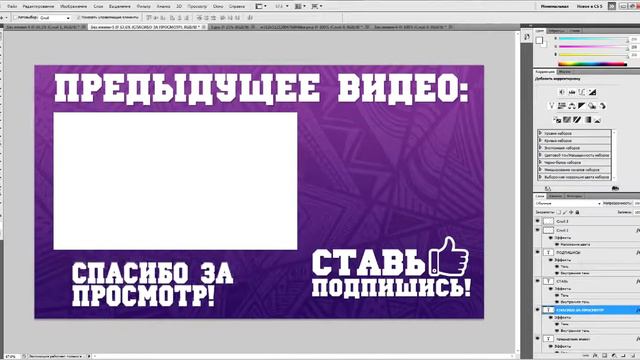Viewport: 640px width, 360px height.
Task: Add a Threshold adjustment layer
Action: (x=577, y=120)
